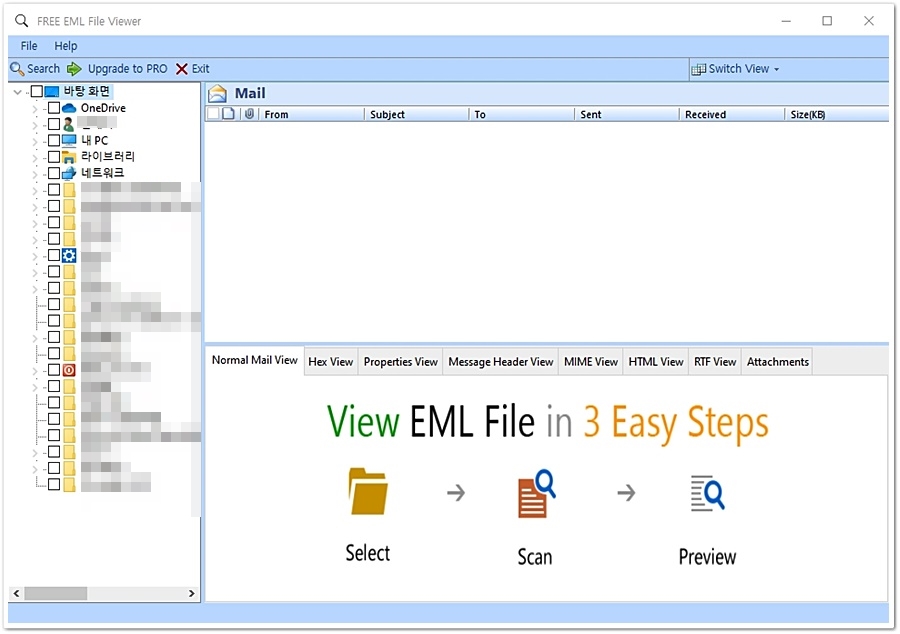The image size is (900, 634).
Task: Sort by the To column header
Action: pos(522,114)
